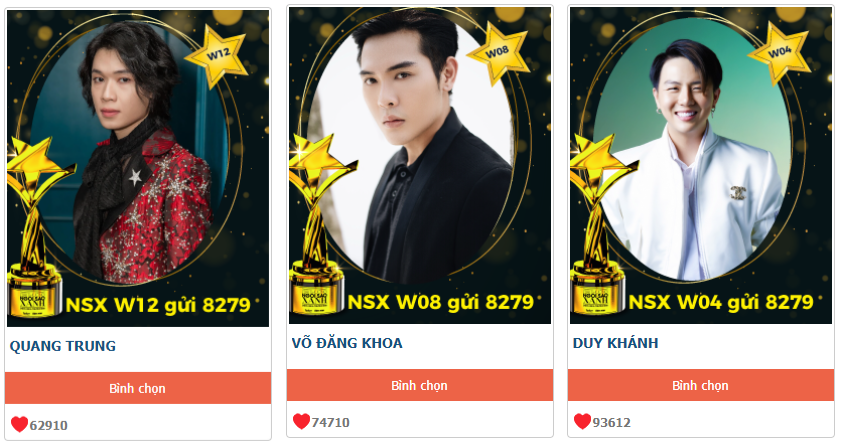The image size is (842, 443).
Task: Click the 93612 vote count
Action: (x=612, y=423)
